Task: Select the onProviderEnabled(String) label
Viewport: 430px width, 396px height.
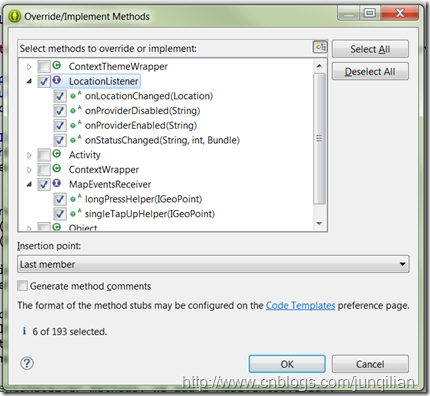Action: pyautogui.click(x=141, y=125)
